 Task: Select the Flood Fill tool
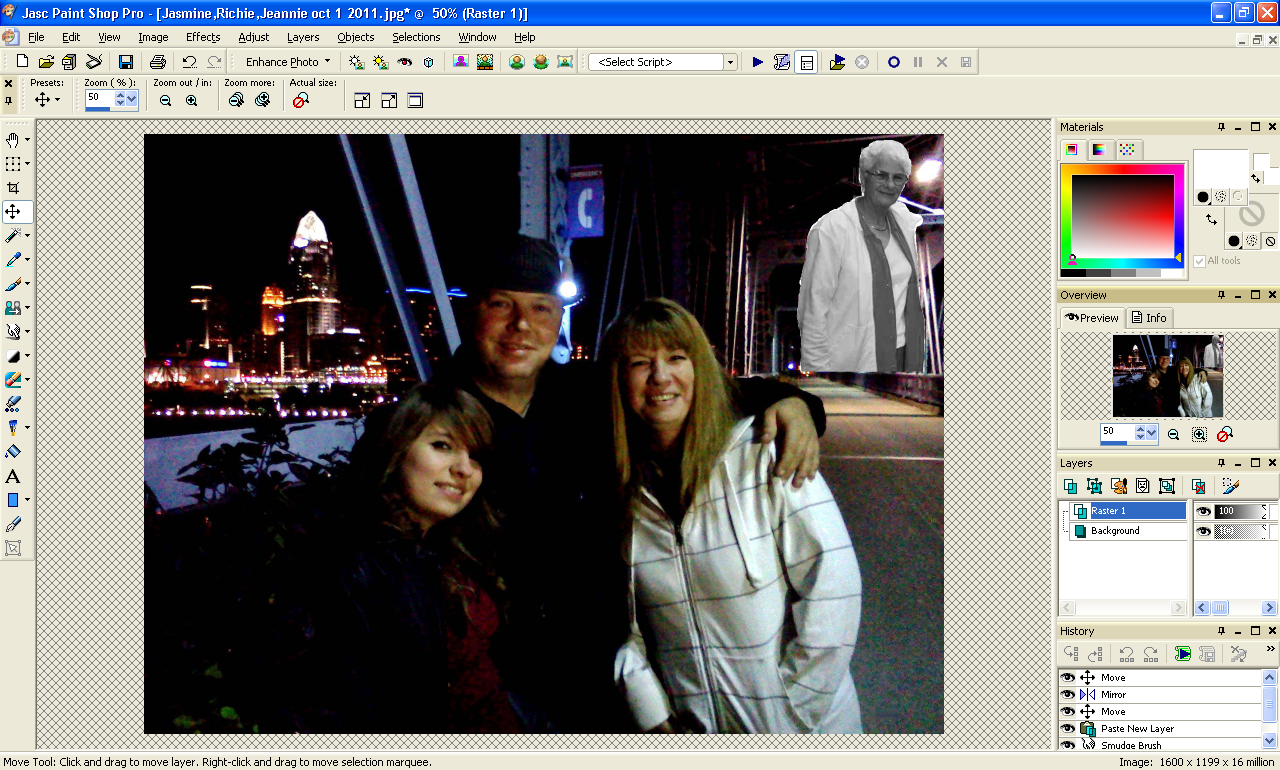pyautogui.click(x=13, y=452)
